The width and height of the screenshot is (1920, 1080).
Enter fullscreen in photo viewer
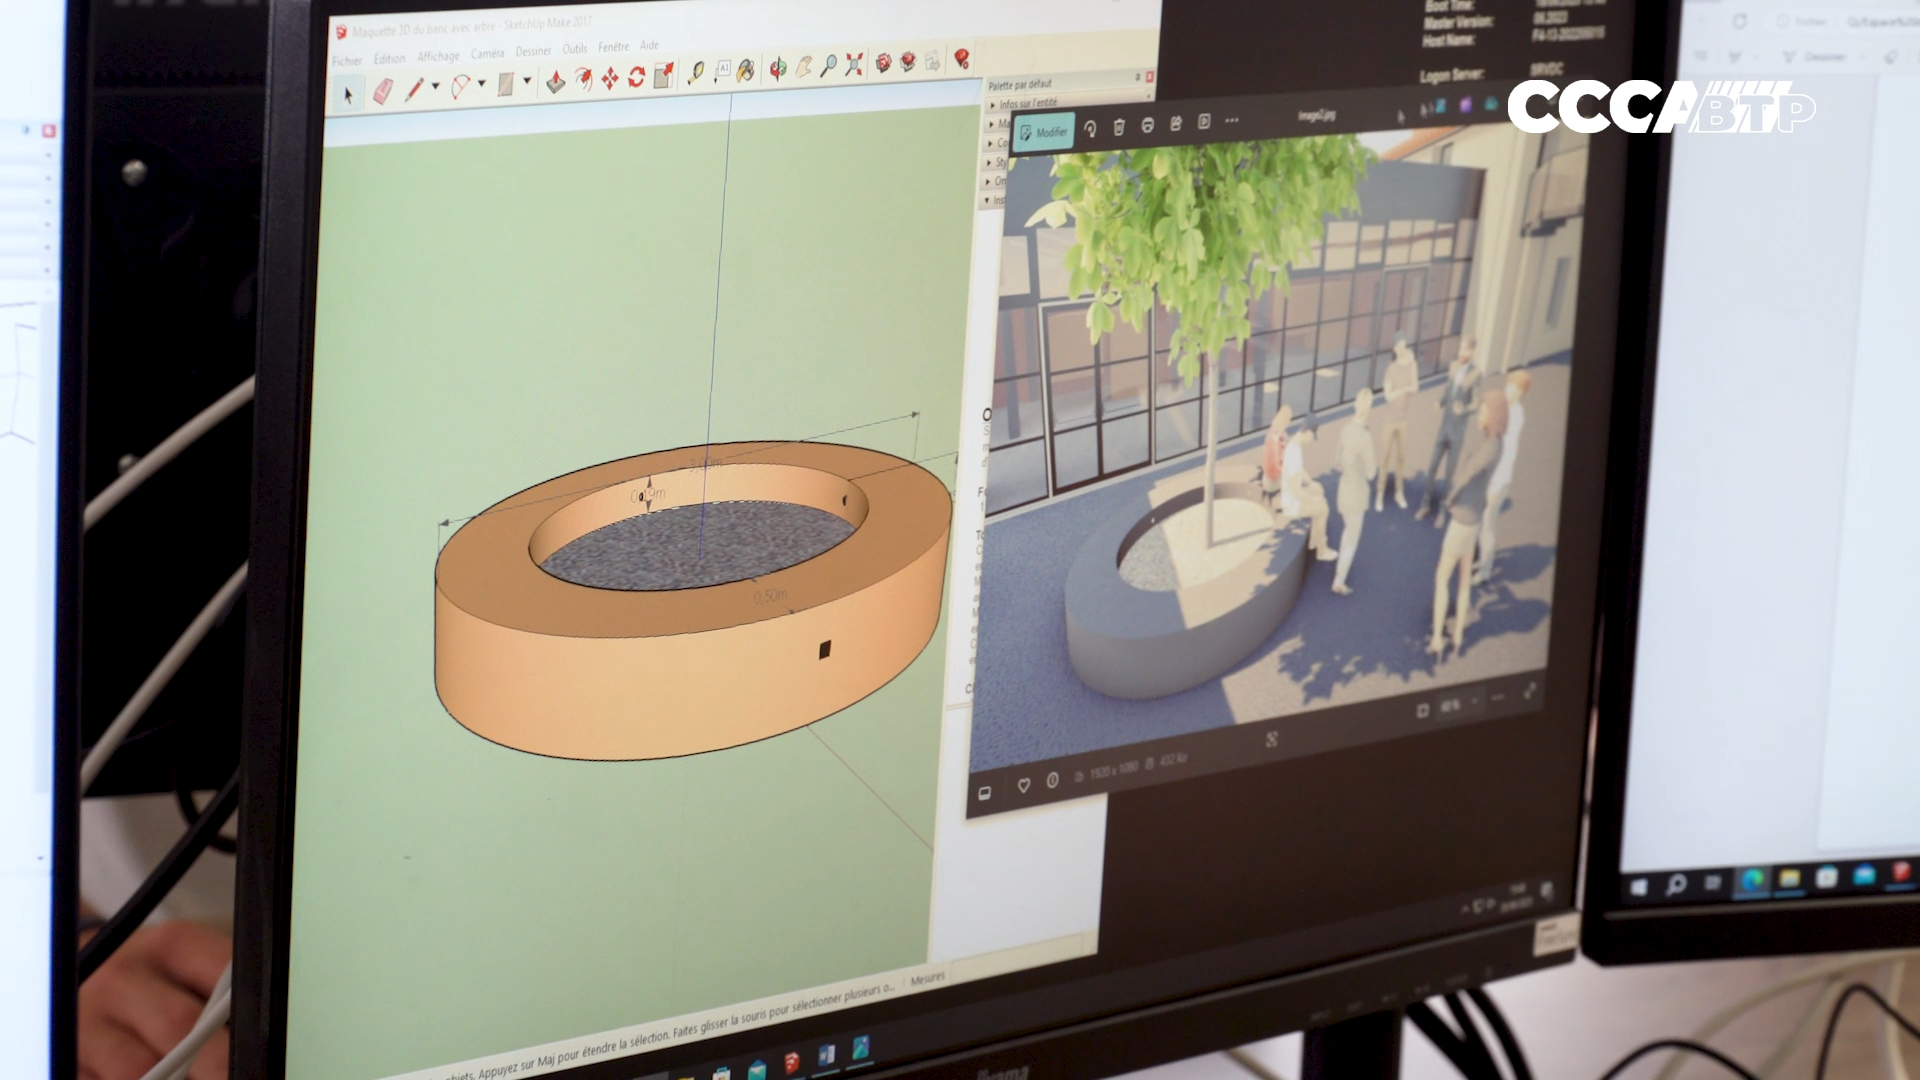coord(1529,691)
